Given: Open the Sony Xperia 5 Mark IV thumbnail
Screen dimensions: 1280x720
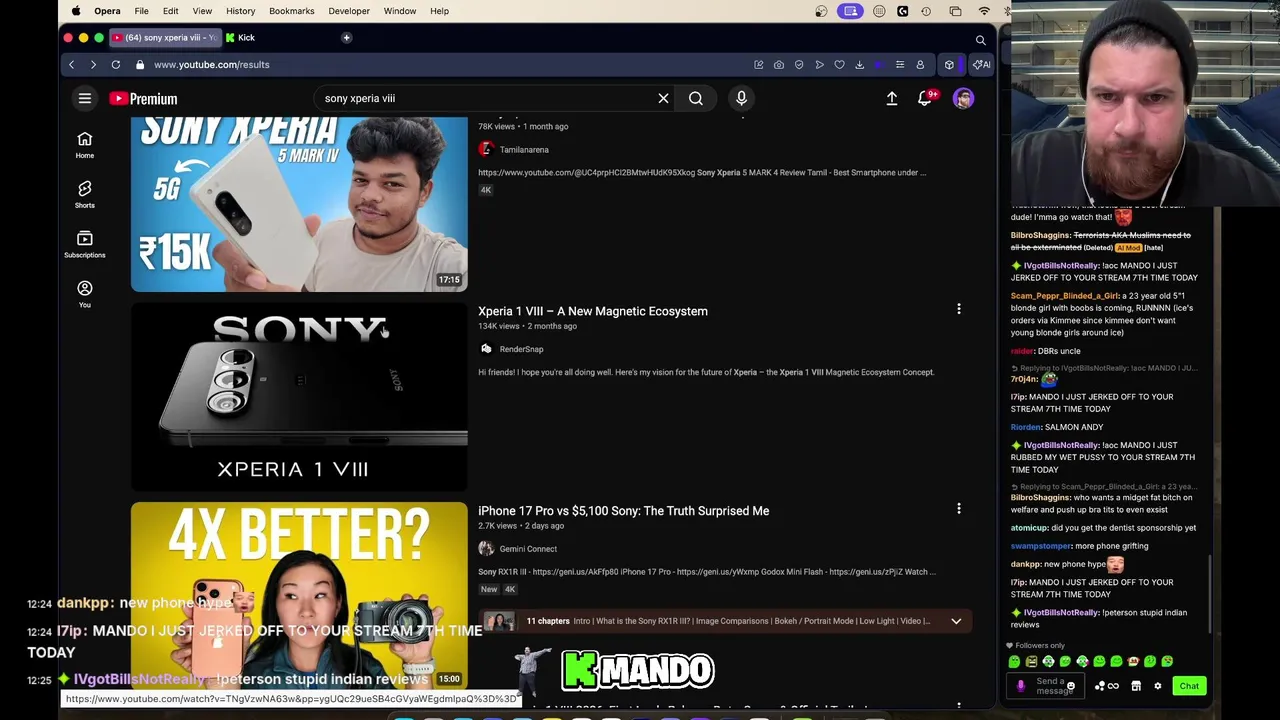Looking at the screenshot, I should coord(299,204).
